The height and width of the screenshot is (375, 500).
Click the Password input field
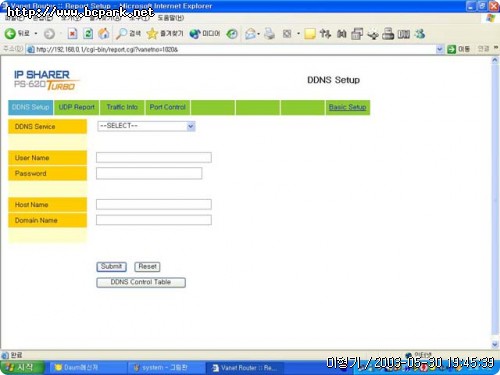coord(149,173)
